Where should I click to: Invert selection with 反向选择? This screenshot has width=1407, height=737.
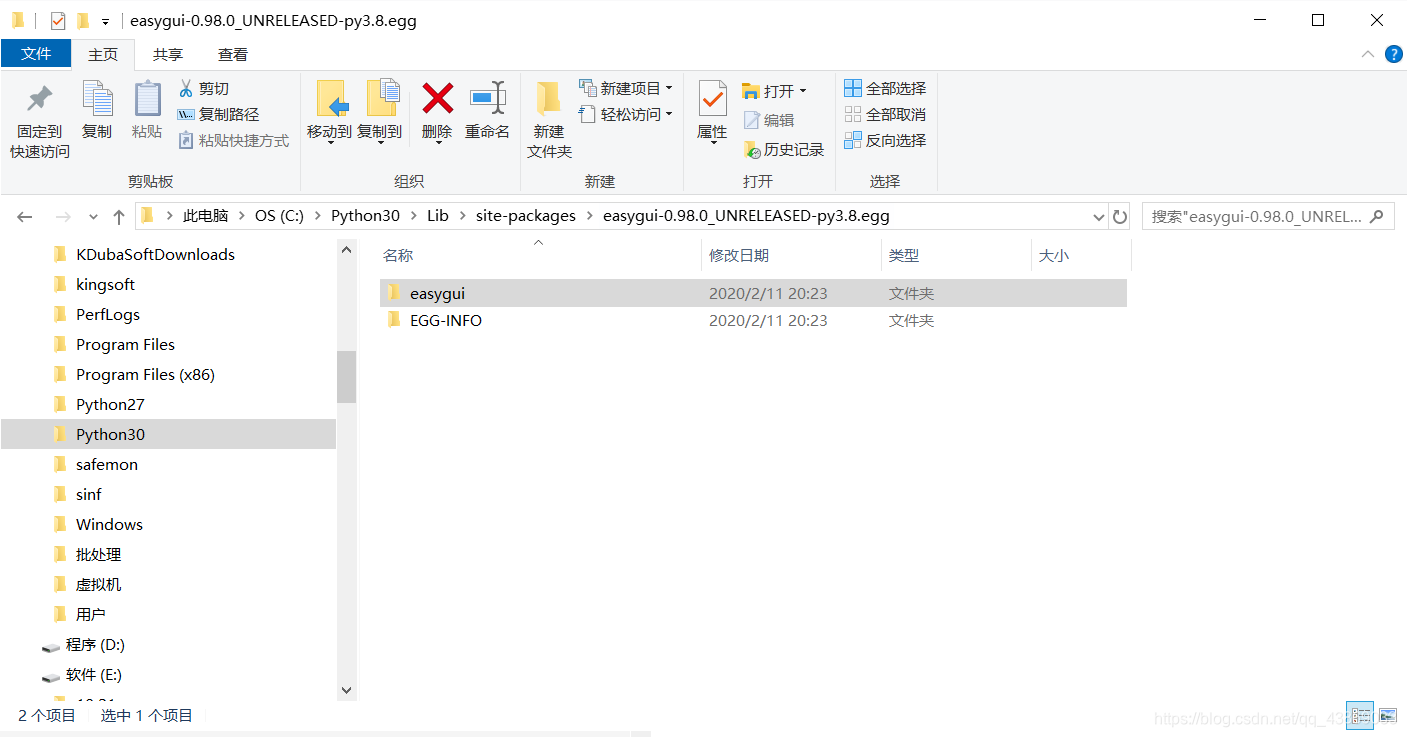[x=885, y=140]
